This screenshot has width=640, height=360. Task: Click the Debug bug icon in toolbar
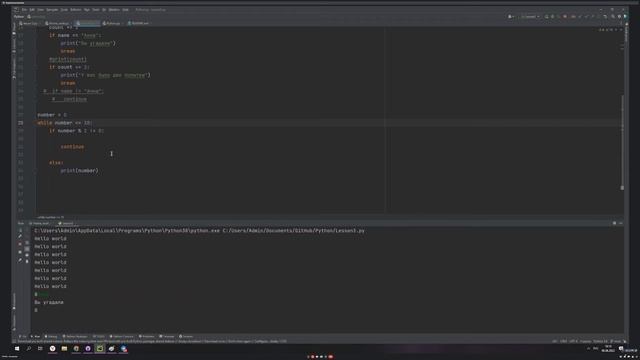point(553,17)
